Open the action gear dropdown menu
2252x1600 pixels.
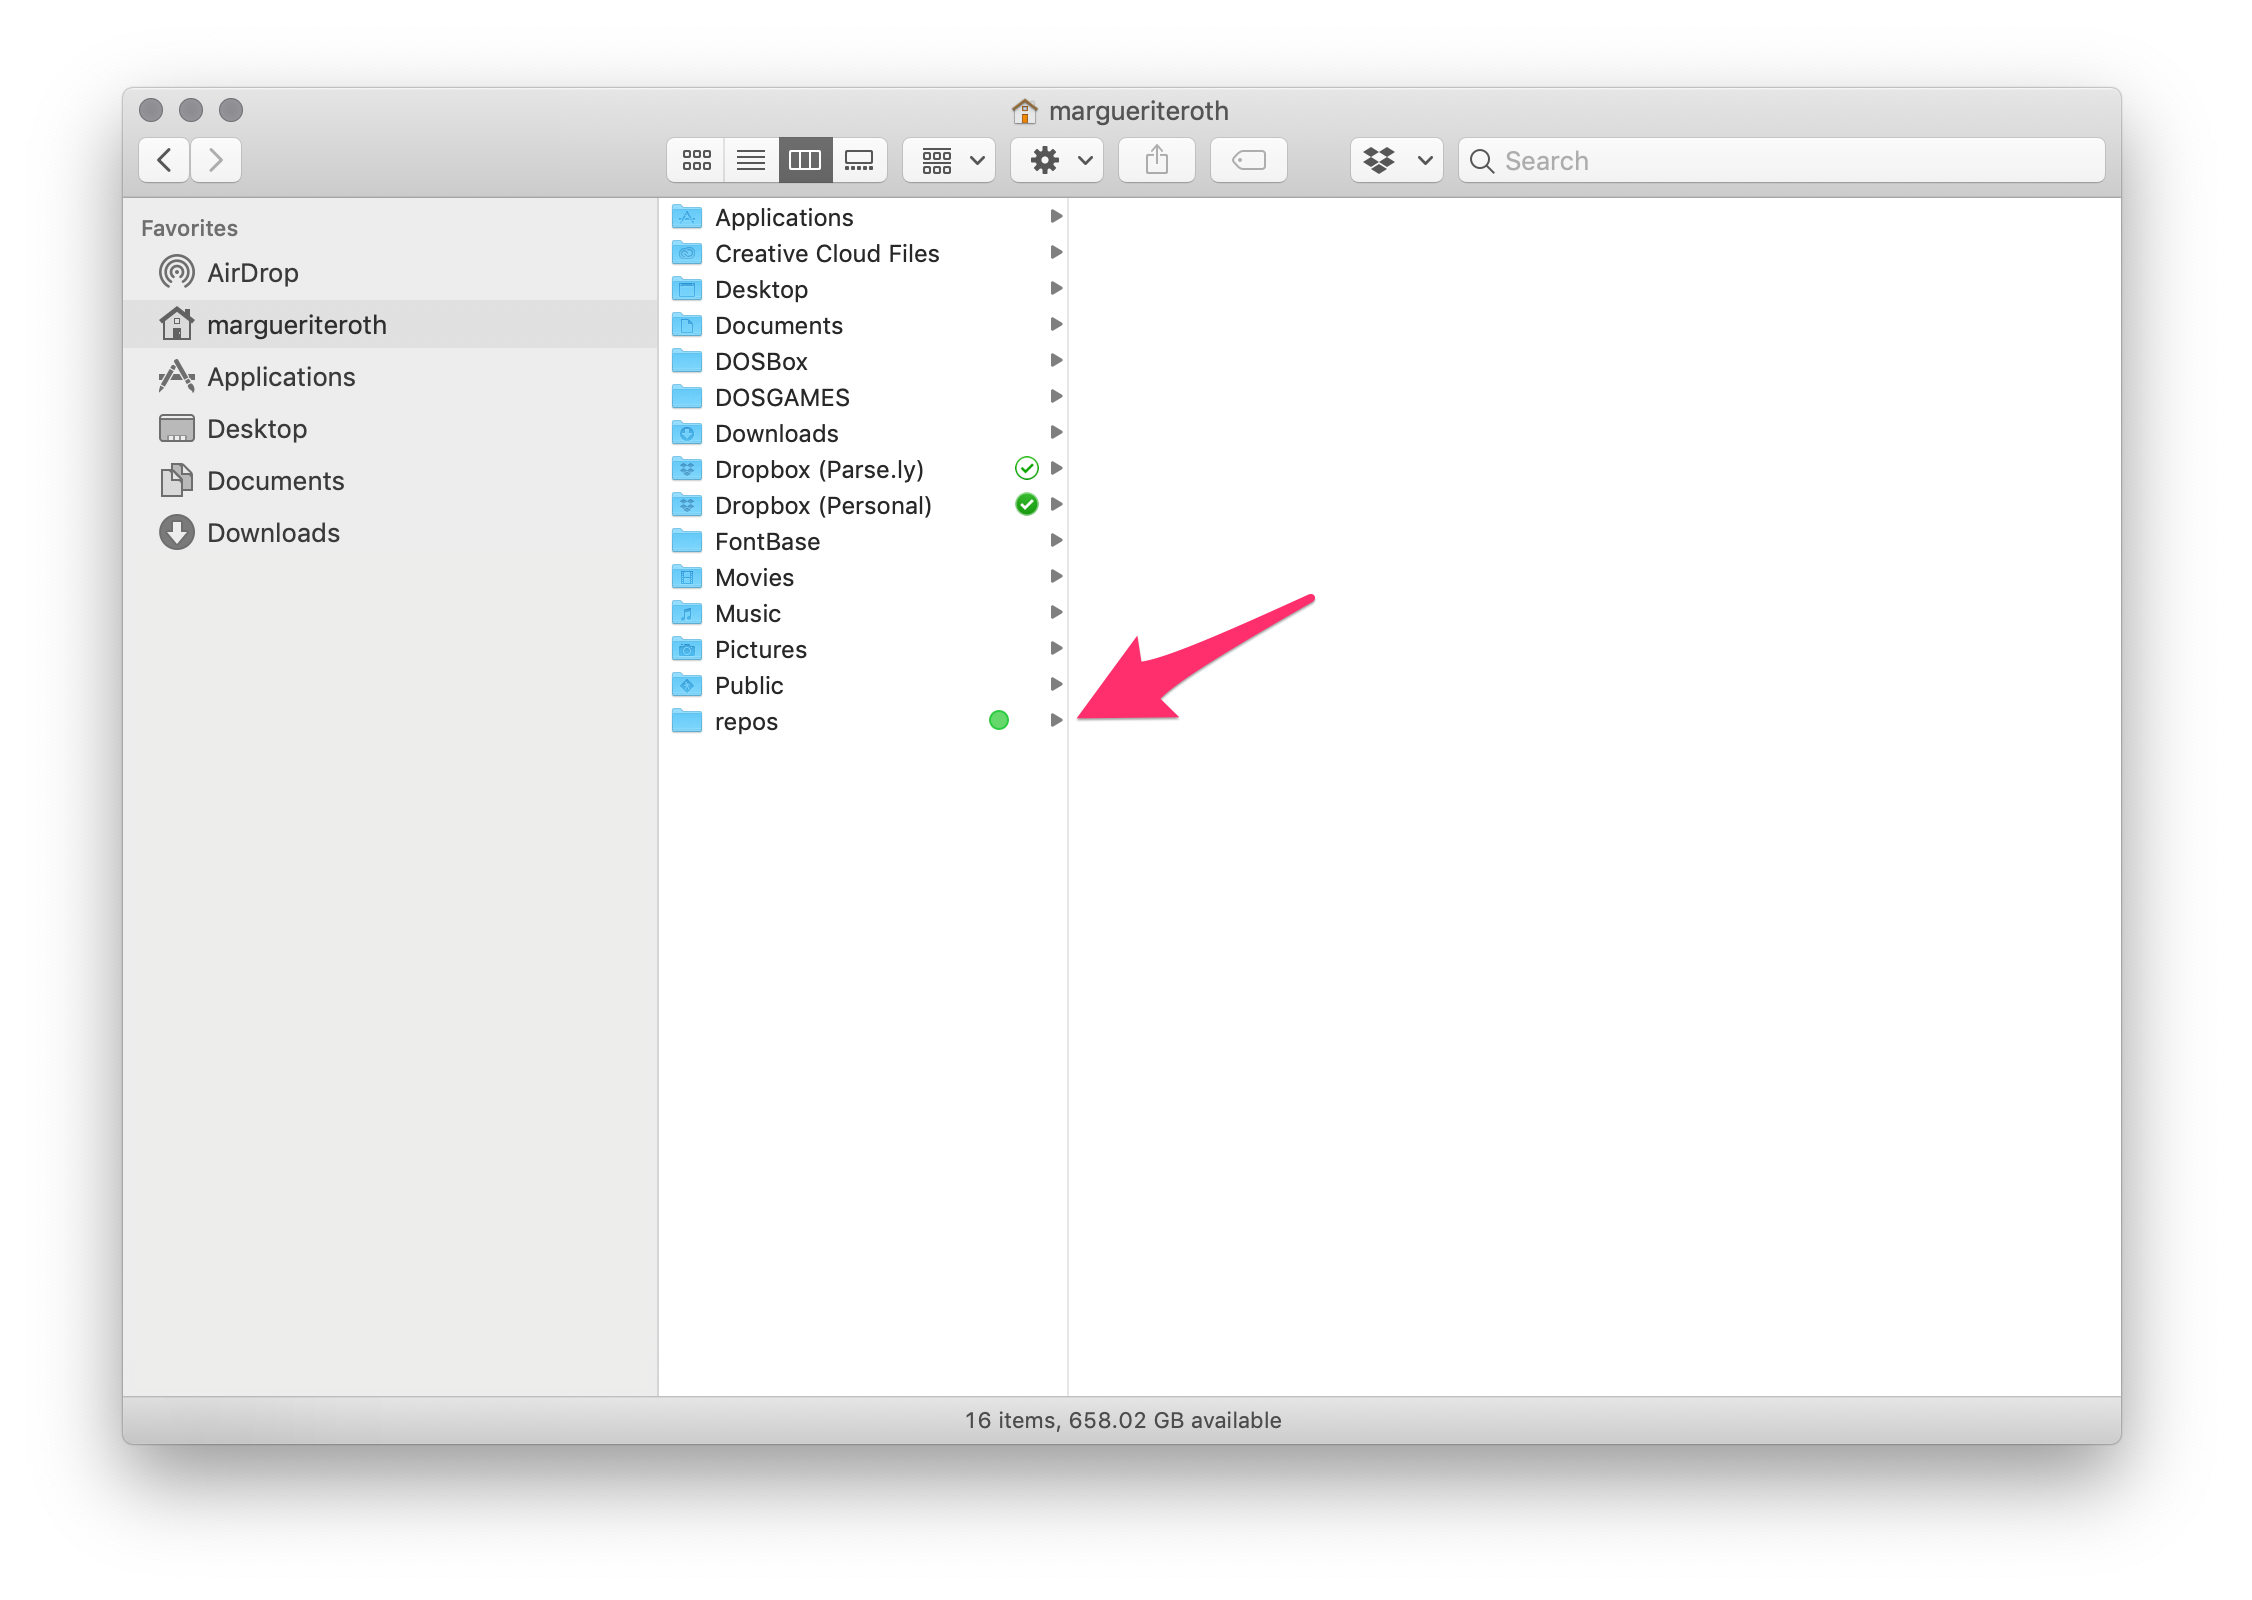[x=1056, y=160]
